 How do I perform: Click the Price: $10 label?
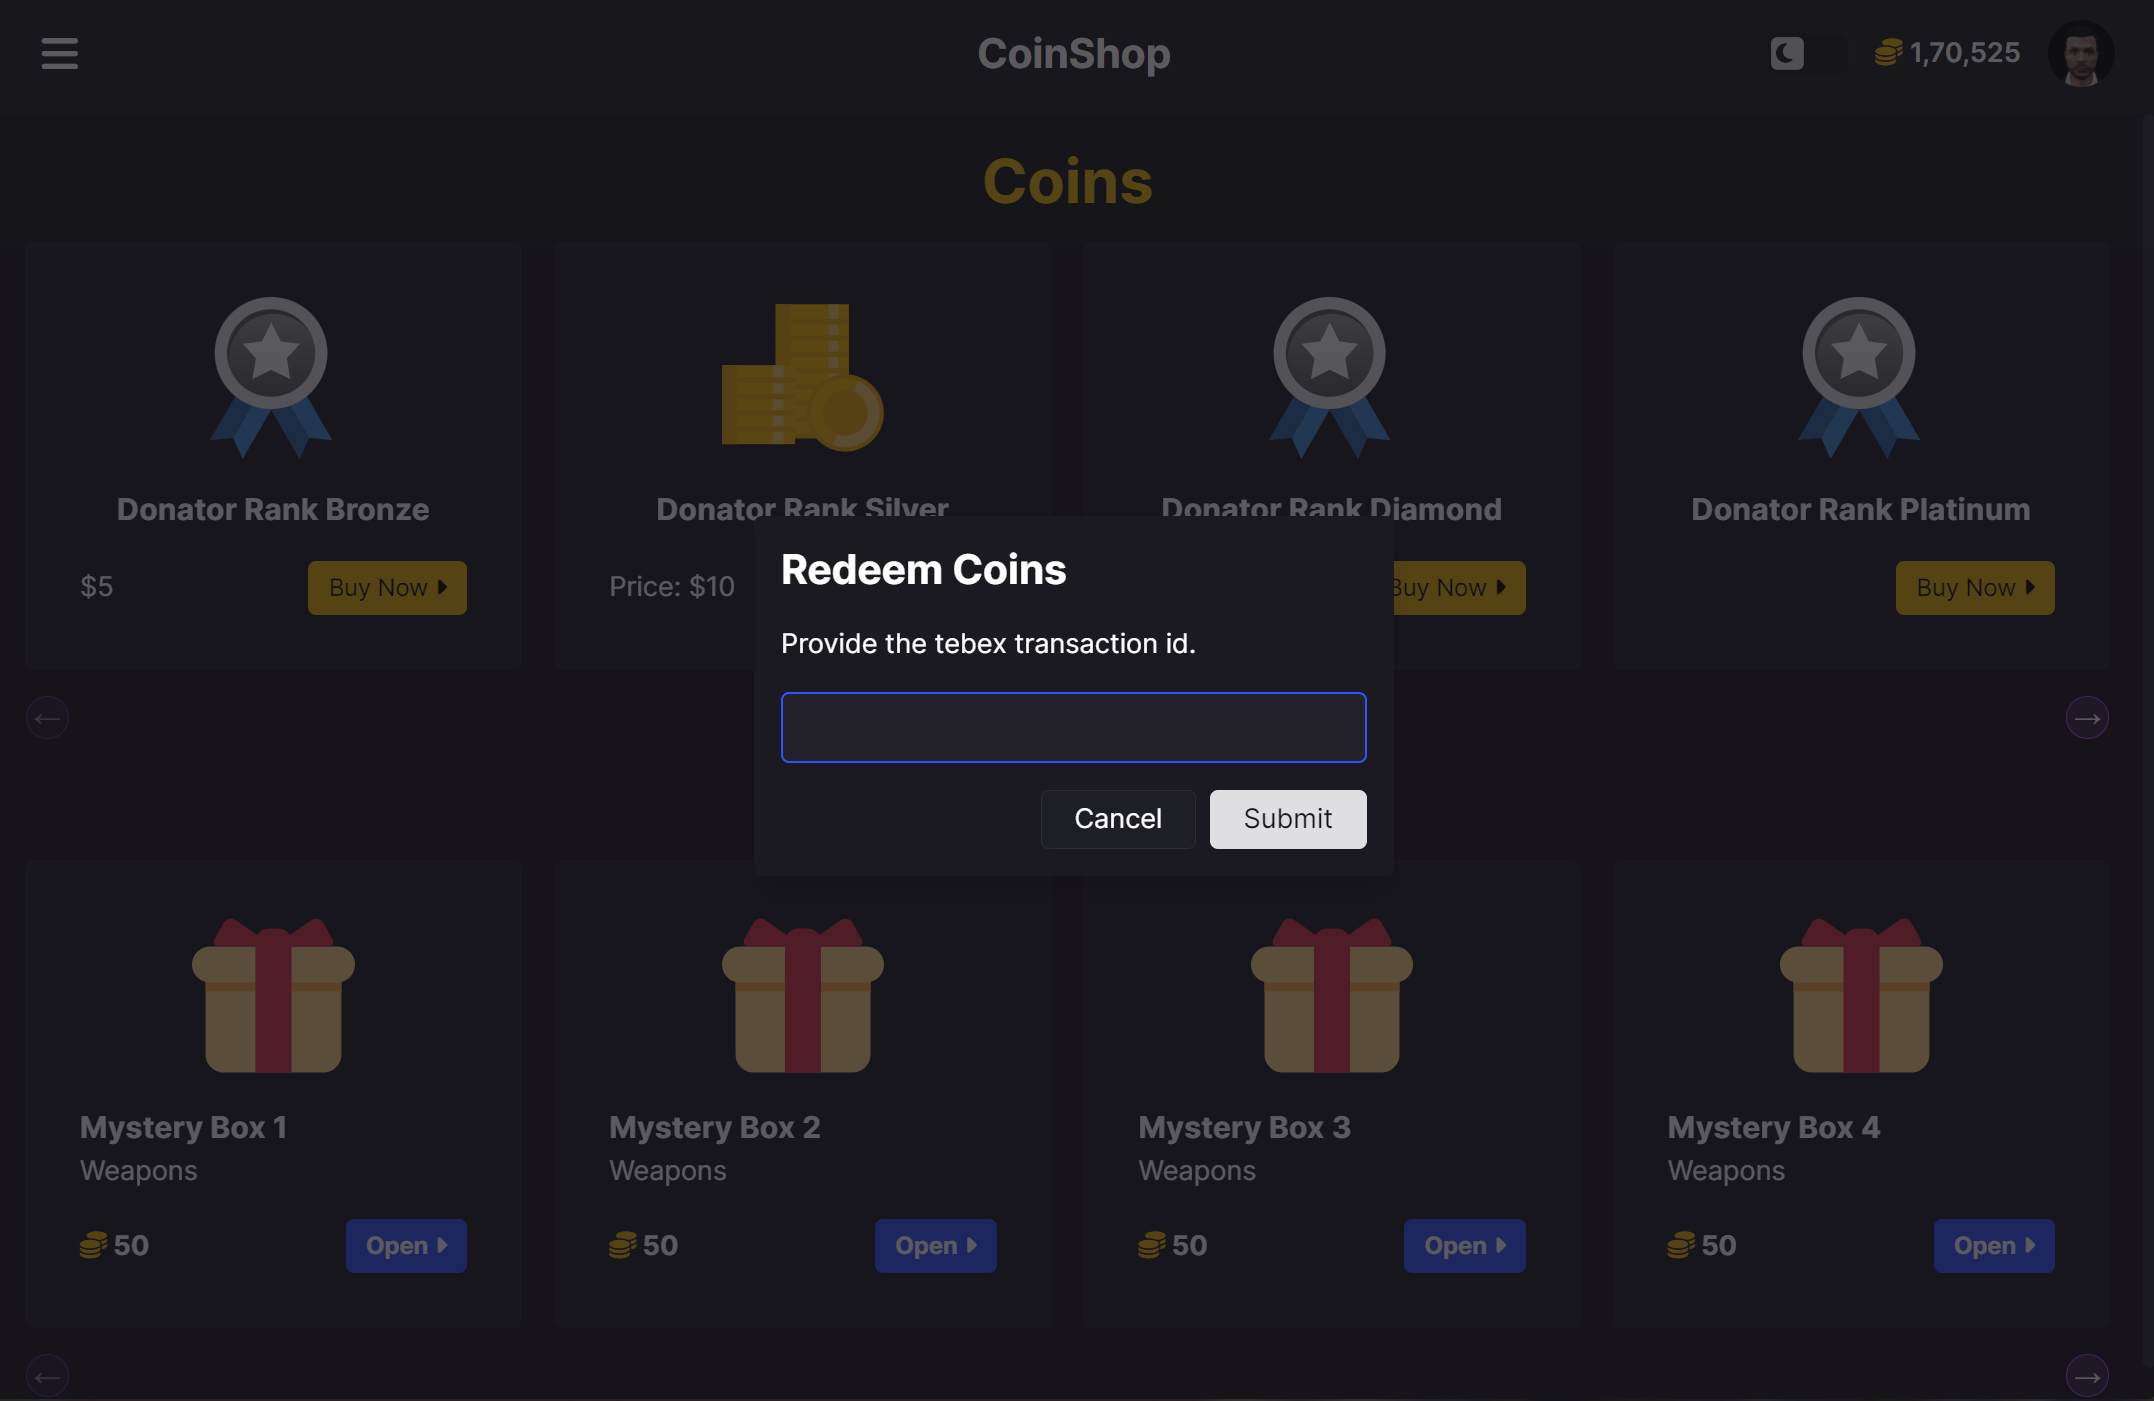click(x=672, y=587)
